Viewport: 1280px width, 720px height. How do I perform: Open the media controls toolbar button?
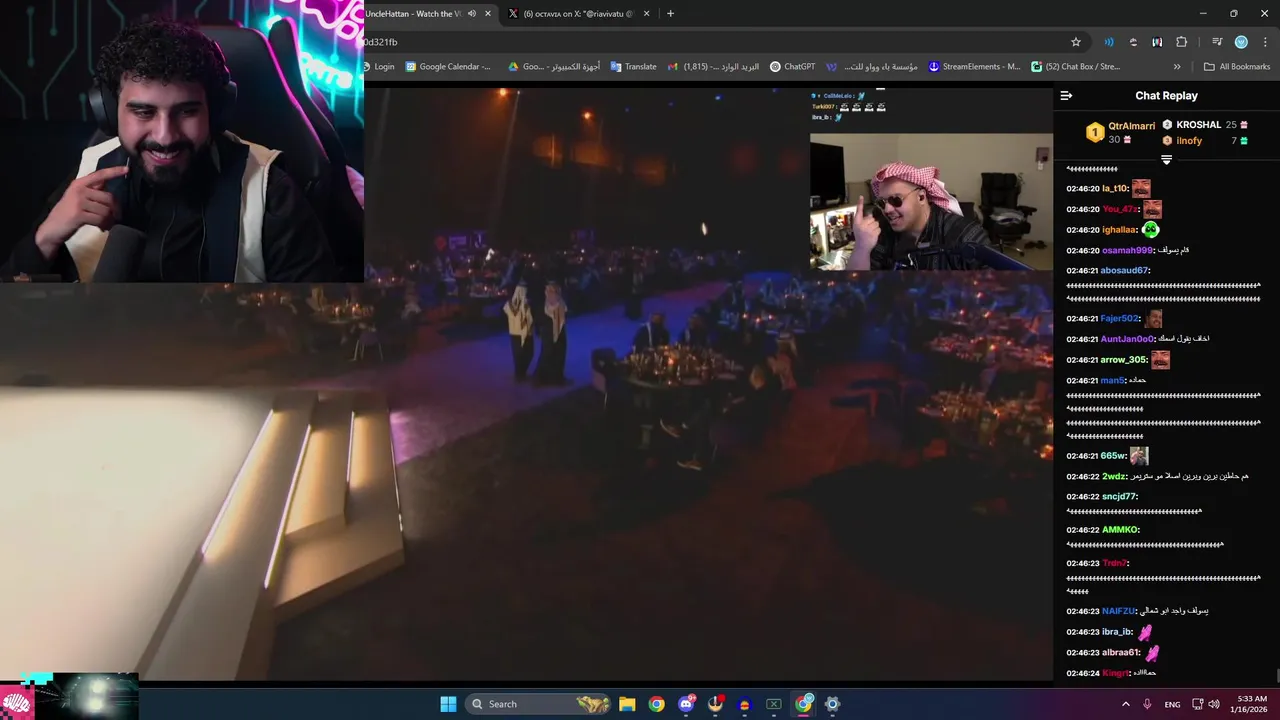click(1217, 42)
